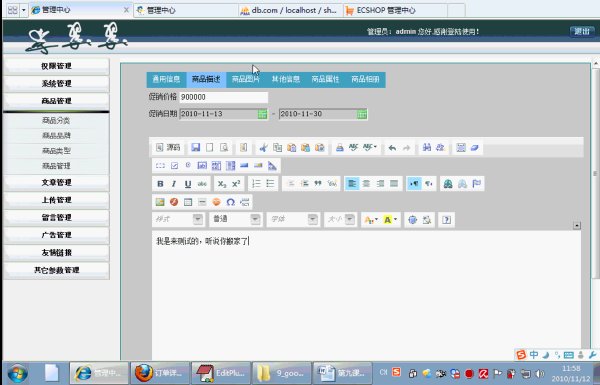The width and height of the screenshot is (600, 385).
Task: Toggle right-to-left text direction
Action: coord(429,184)
